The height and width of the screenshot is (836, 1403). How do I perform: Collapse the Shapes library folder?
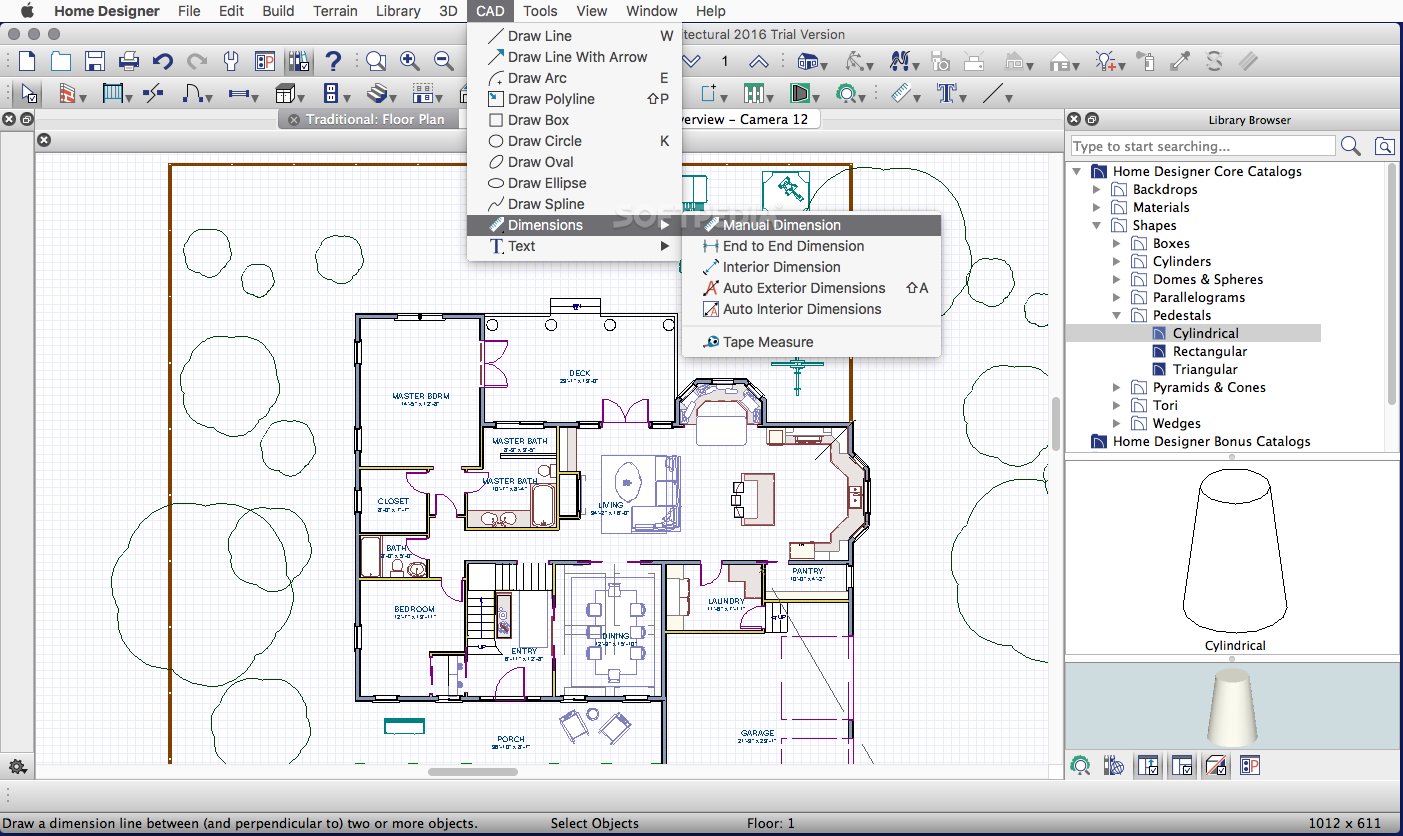click(x=1097, y=226)
